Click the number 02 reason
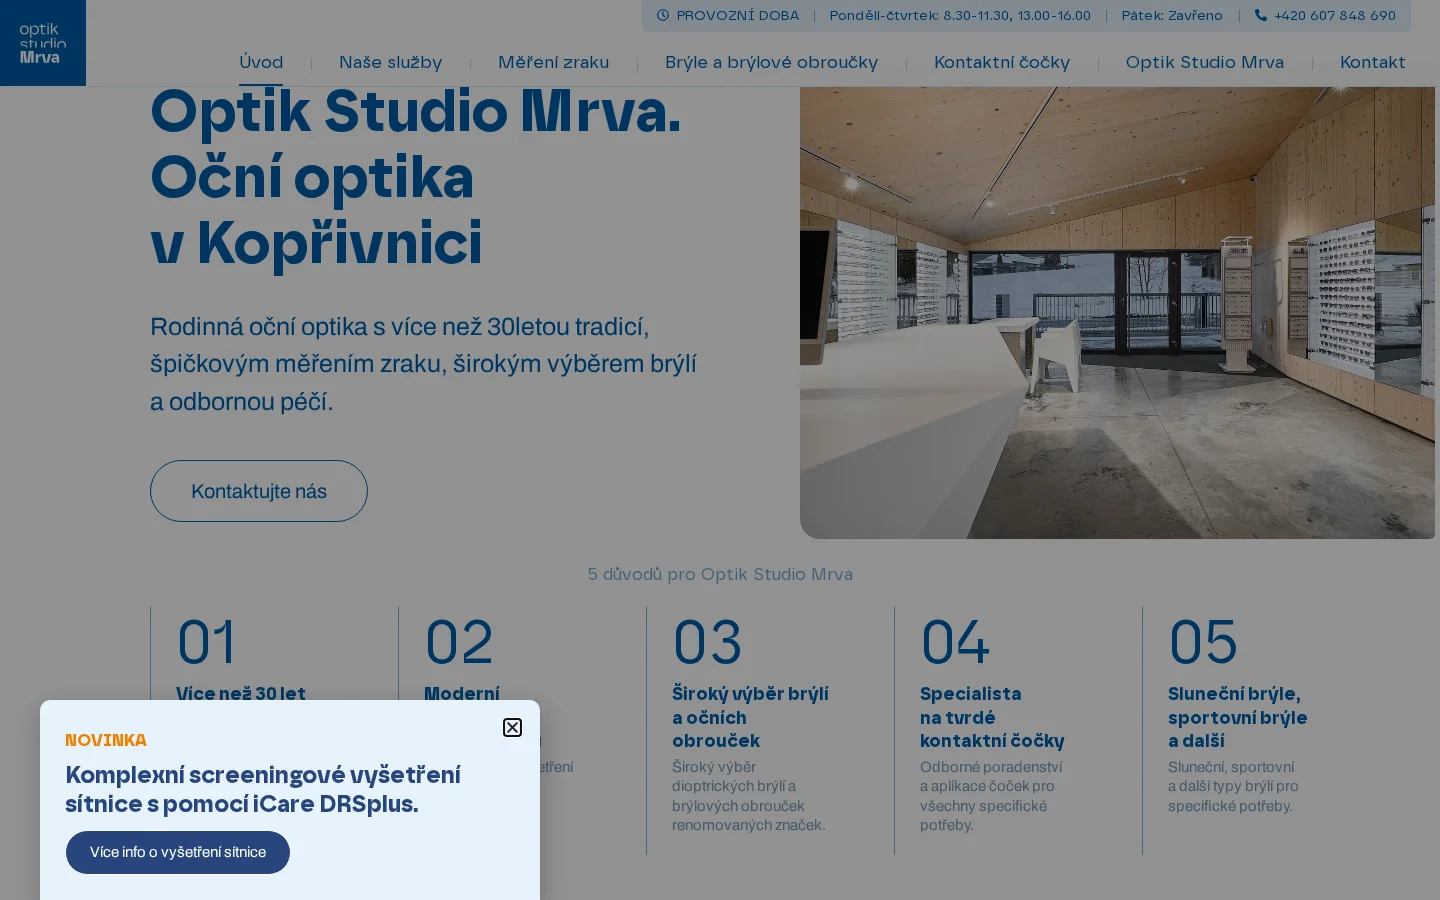This screenshot has width=1440, height=900. [x=459, y=642]
